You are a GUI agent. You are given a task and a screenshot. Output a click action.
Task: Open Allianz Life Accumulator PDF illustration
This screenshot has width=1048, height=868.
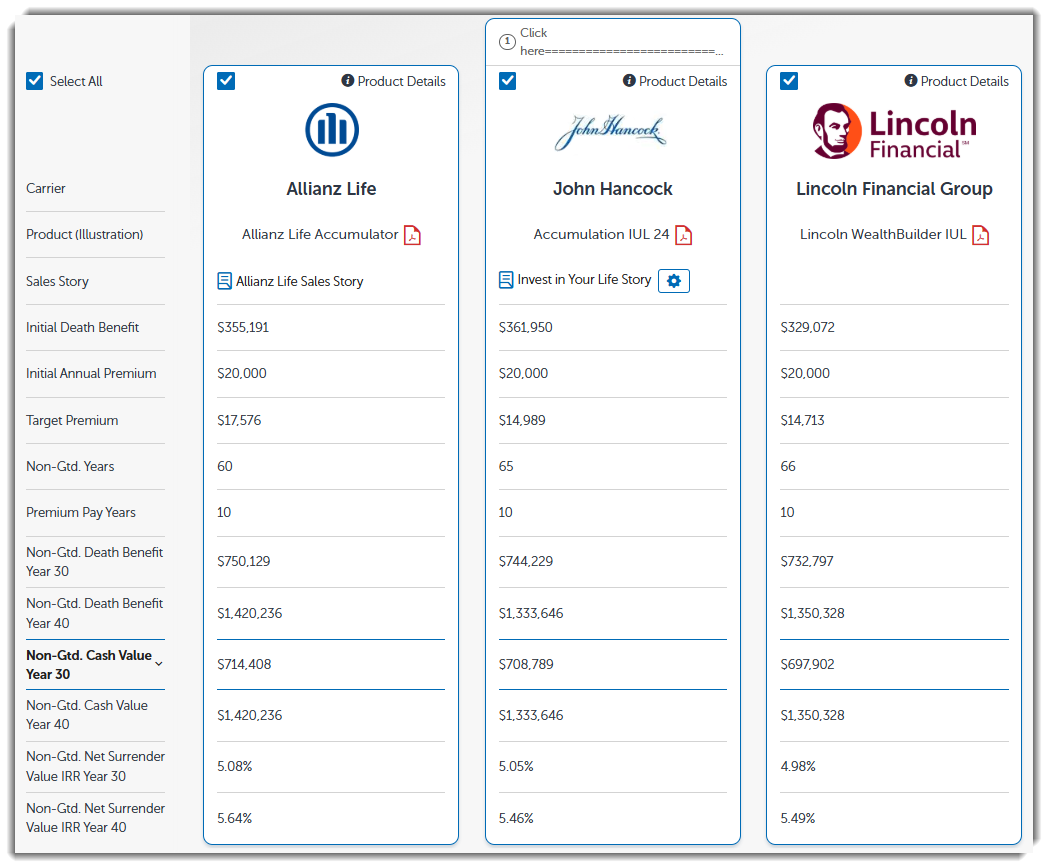click(412, 235)
